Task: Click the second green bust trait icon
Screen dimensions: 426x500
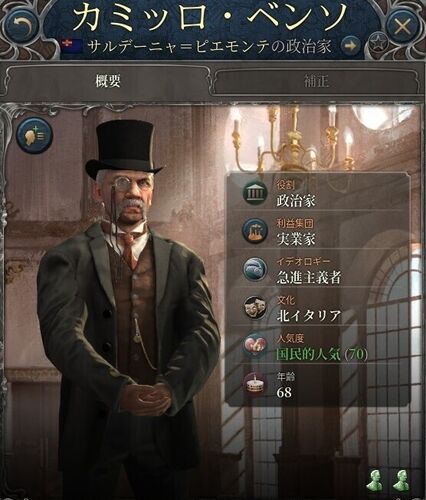Action: 400,479
